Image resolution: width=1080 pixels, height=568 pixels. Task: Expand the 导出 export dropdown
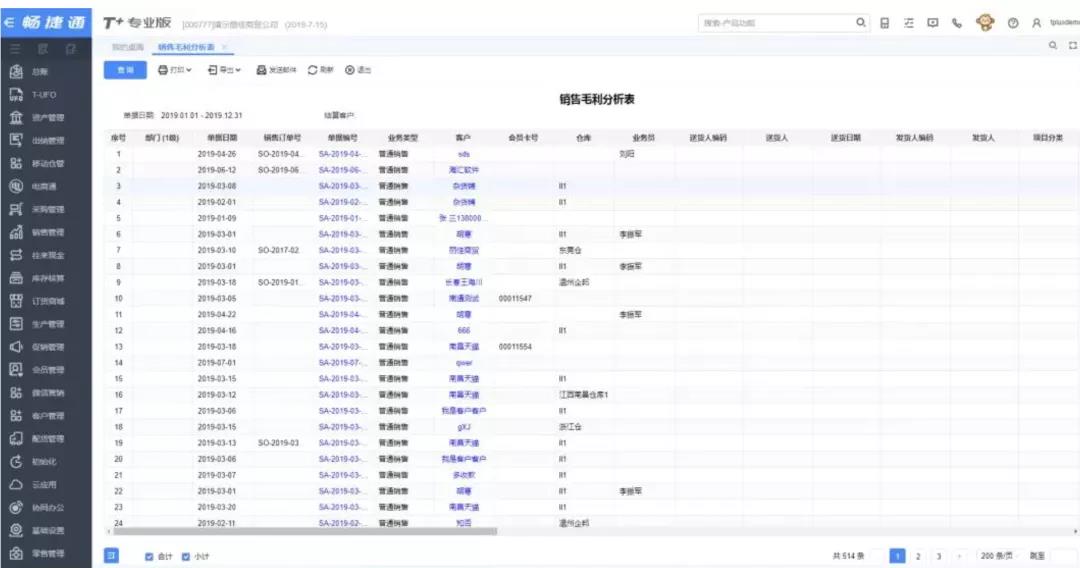pos(224,70)
